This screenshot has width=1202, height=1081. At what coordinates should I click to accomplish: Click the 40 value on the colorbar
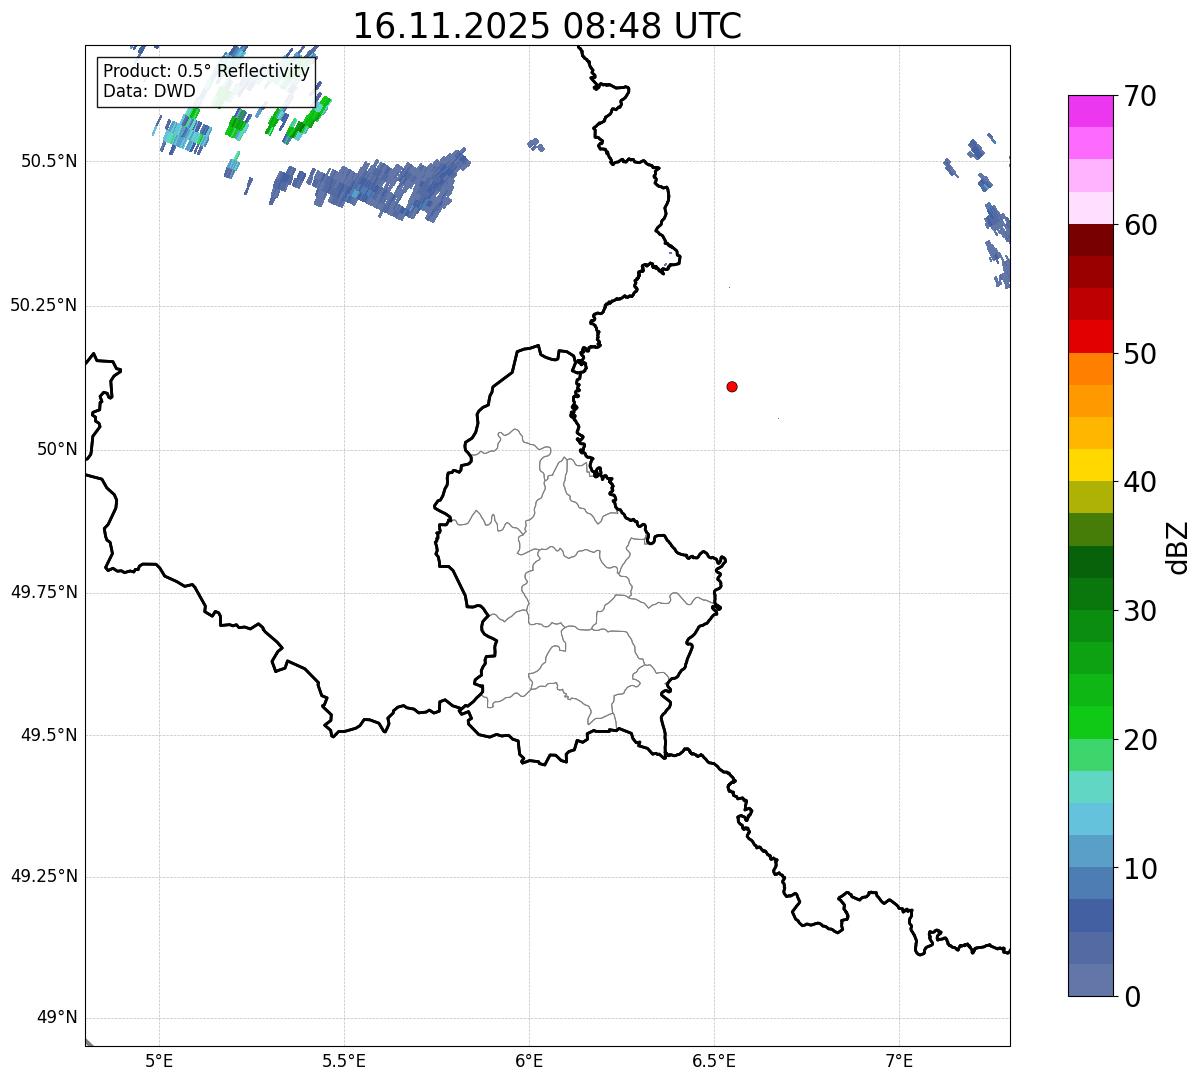pos(1140,482)
